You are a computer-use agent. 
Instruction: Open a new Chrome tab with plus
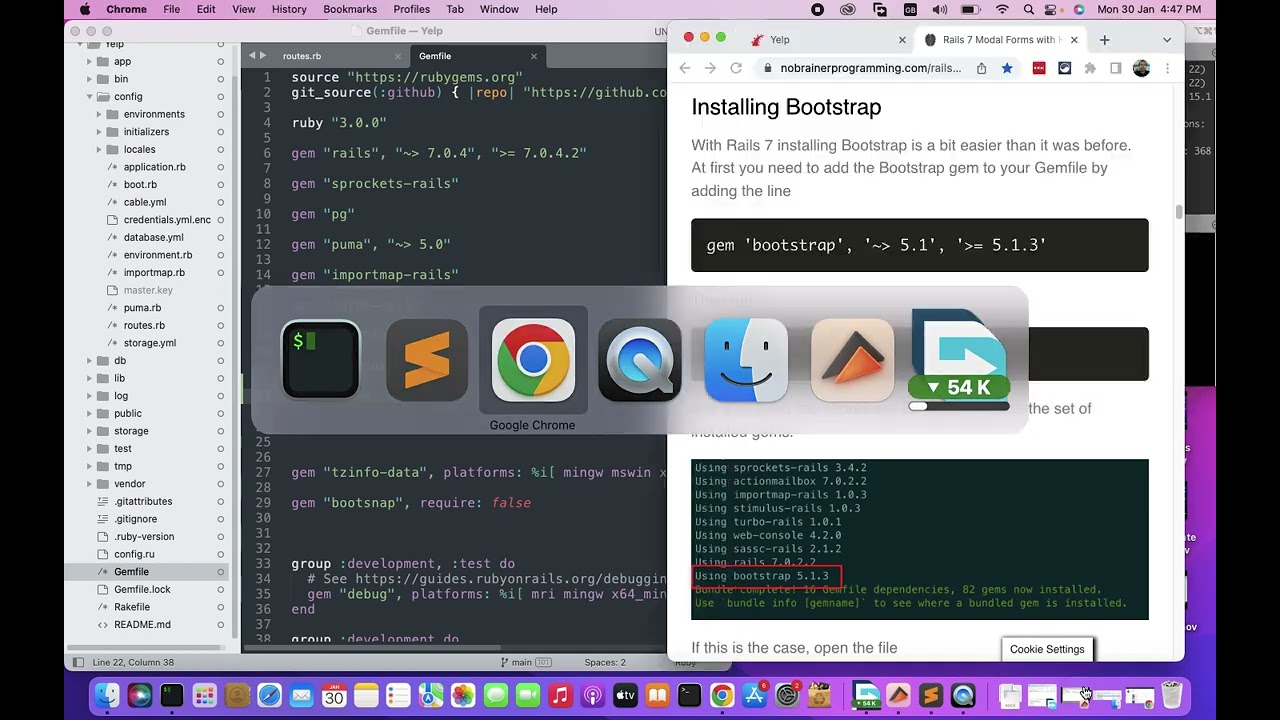[1104, 40]
